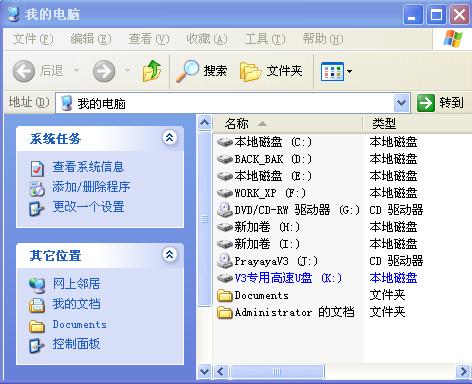Click the add/remove programs icon
The height and width of the screenshot is (384, 472).
coord(37,189)
